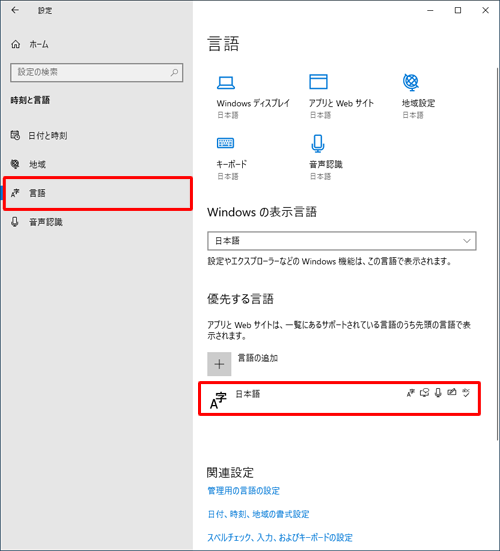Viewport: 500px width, 551px height.
Task: Click the 地域設定 globe tile icon
Action: pyautogui.click(x=411, y=82)
